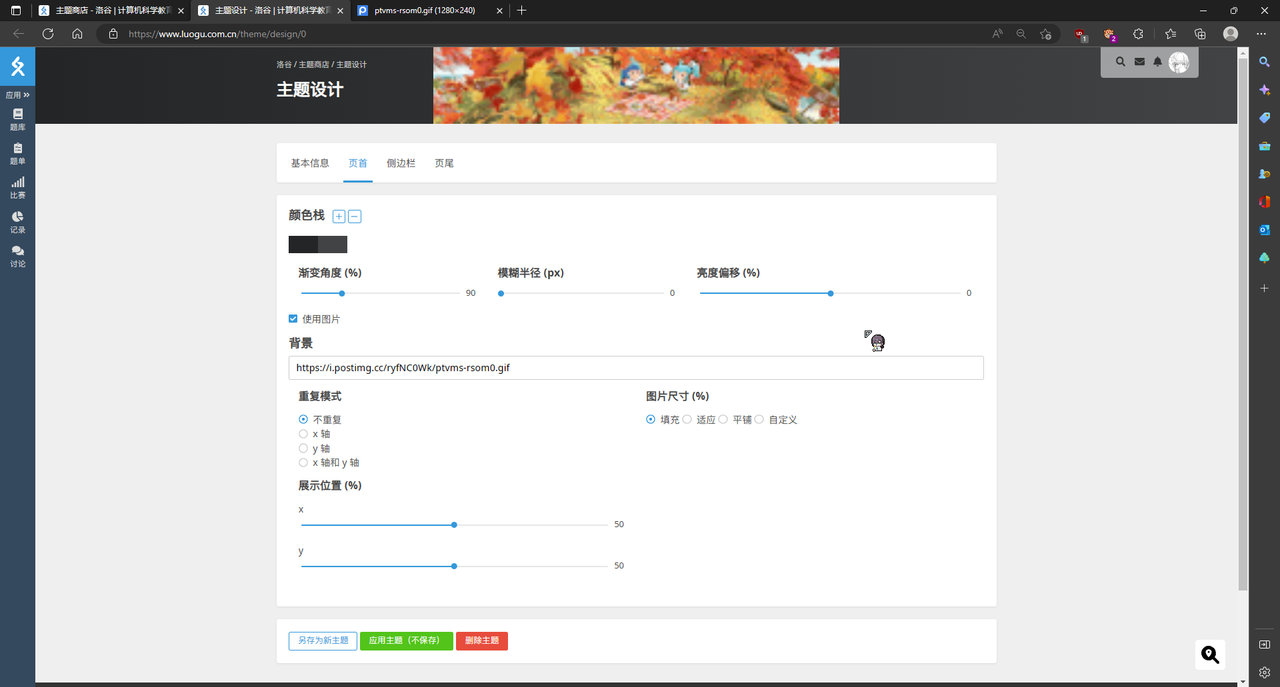Image resolution: width=1280 pixels, height=687 pixels.
Task: Remove a color with the minus icon
Action: click(x=354, y=216)
